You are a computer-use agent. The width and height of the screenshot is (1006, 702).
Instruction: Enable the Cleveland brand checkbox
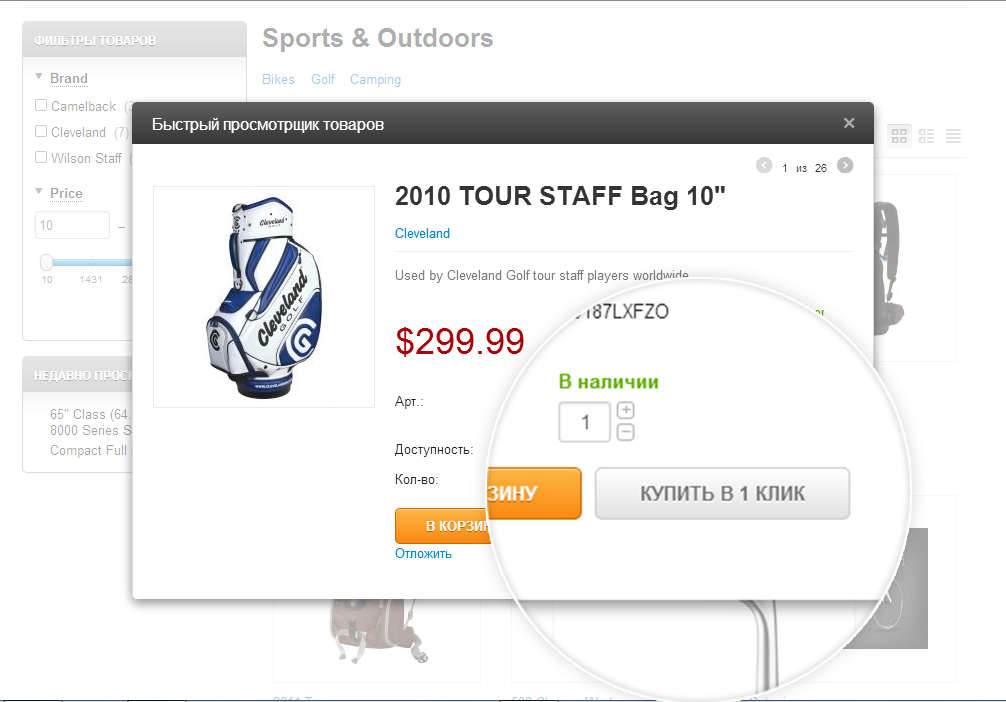tap(41, 131)
